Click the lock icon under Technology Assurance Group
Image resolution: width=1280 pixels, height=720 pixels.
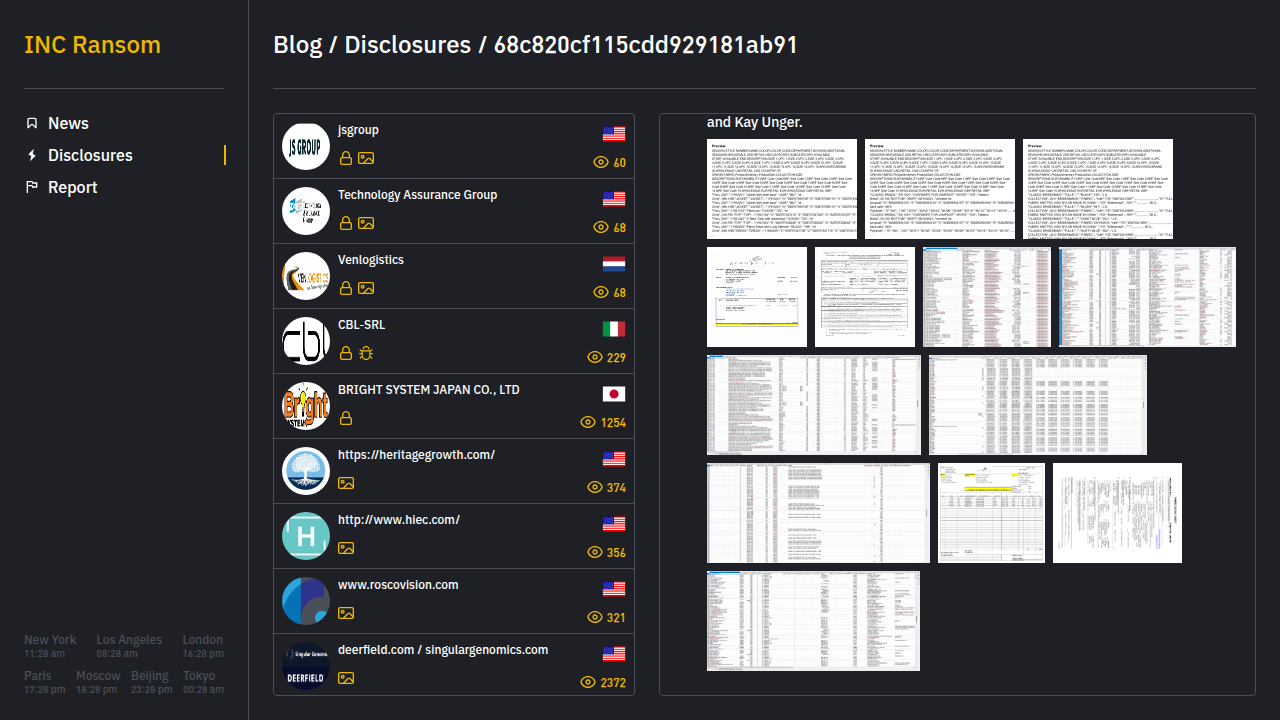click(346, 223)
